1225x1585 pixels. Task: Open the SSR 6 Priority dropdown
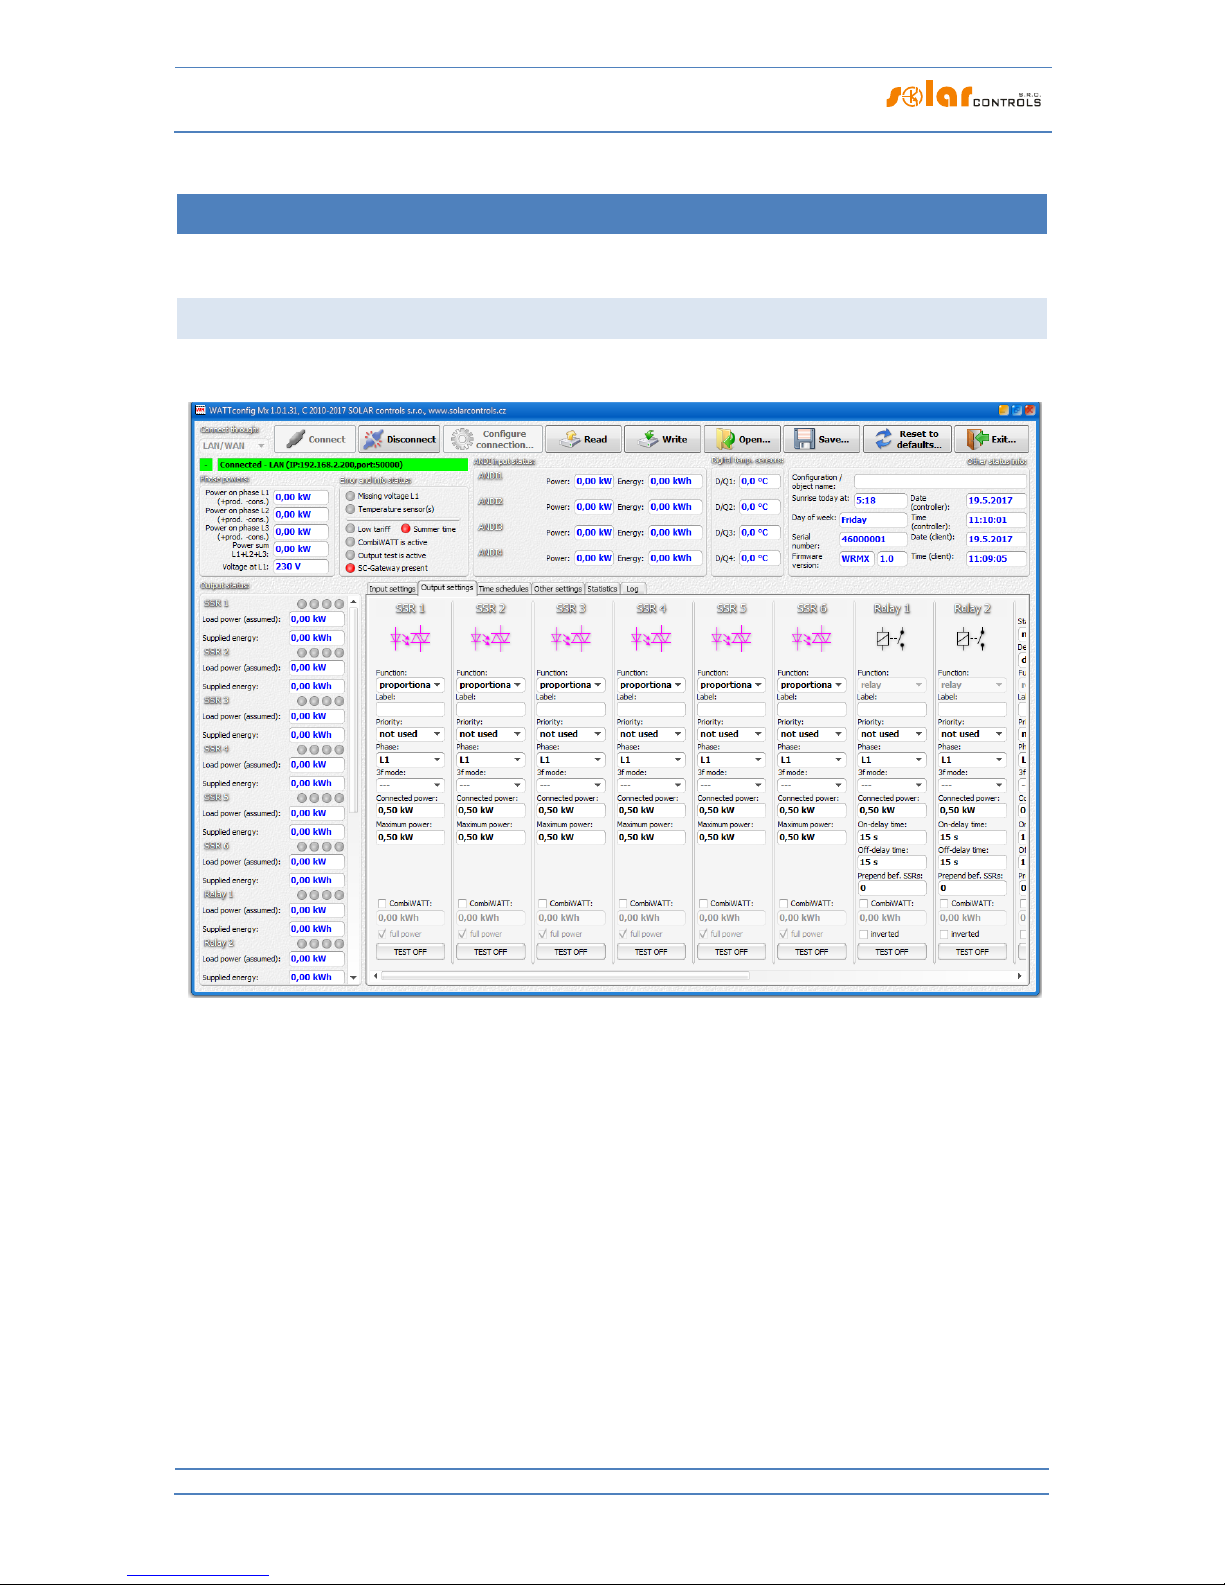tap(812, 734)
